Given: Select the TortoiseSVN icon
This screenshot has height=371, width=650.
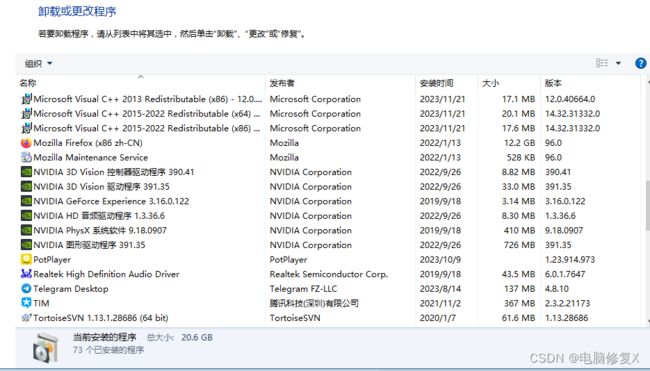Looking at the screenshot, I should [26, 318].
